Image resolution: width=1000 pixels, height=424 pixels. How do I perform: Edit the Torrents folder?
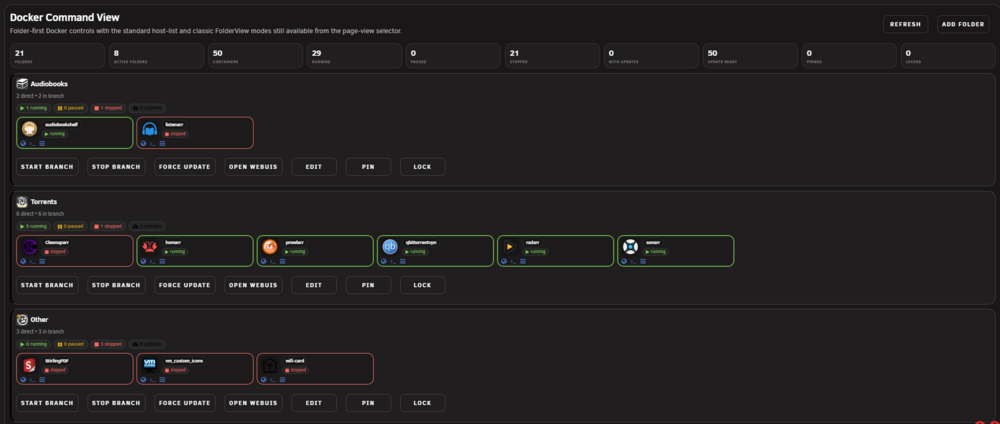tap(314, 285)
